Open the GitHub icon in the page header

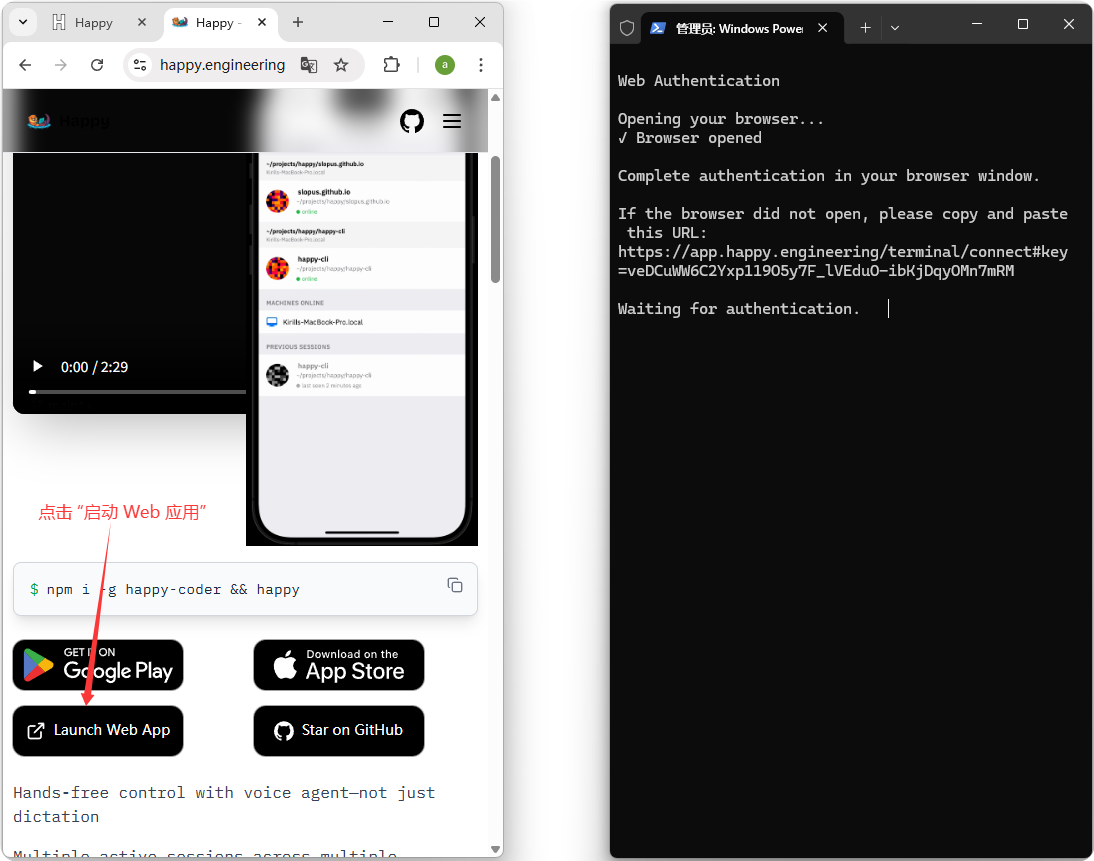tap(412, 121)
